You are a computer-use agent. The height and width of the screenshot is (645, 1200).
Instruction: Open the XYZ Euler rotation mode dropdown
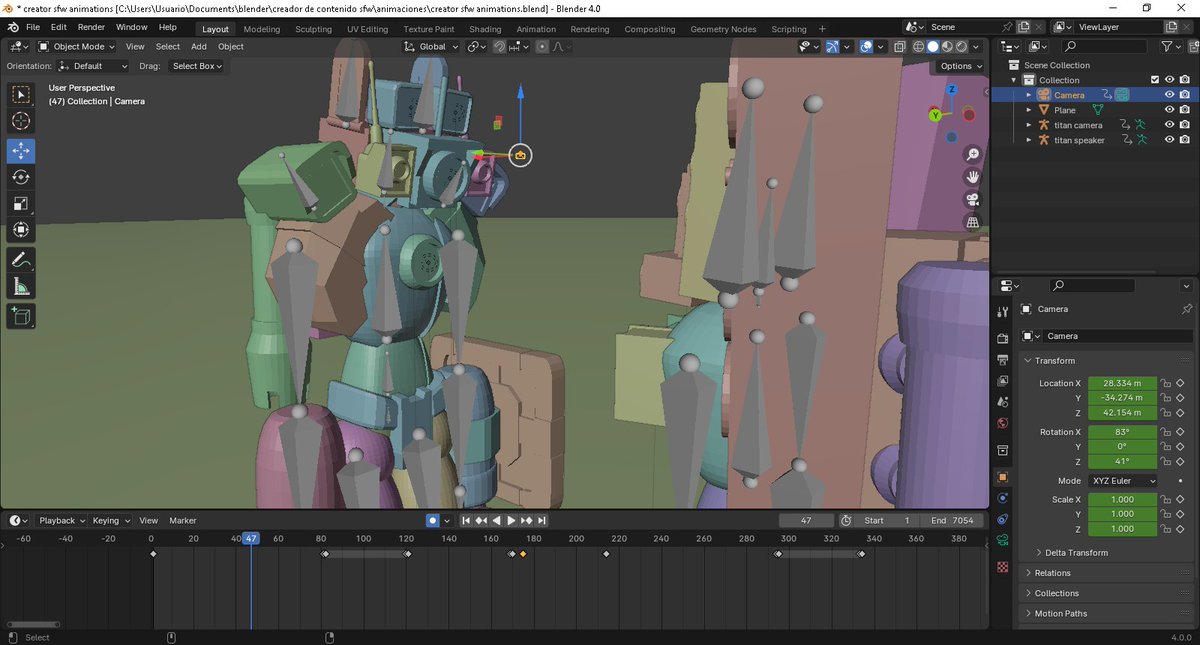[x=1123, y=481]
